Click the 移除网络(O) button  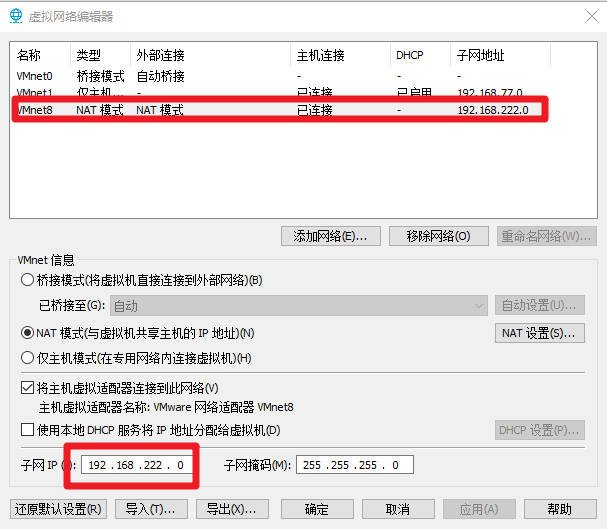coord(439,236)
